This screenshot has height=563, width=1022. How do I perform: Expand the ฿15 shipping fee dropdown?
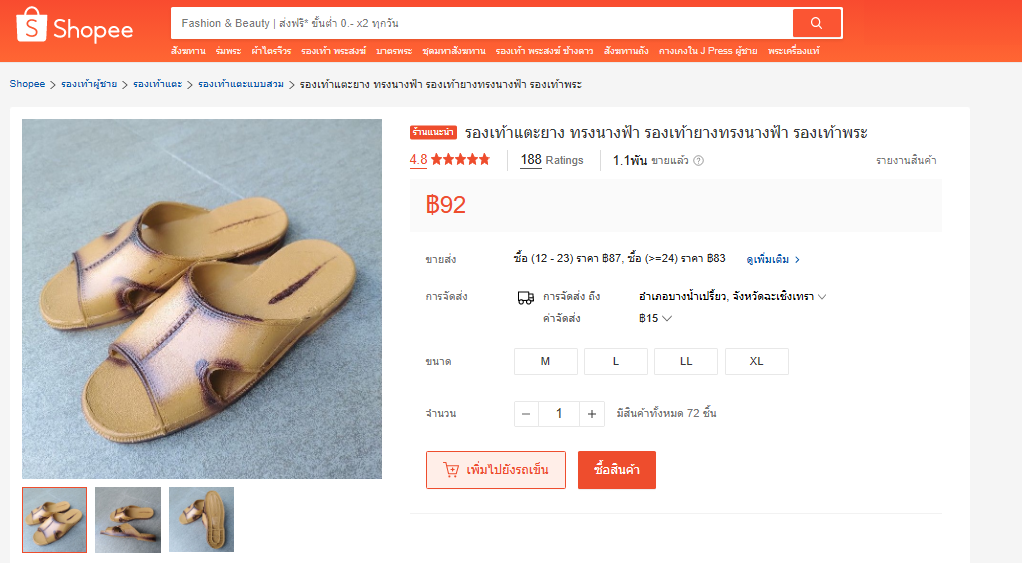pyautogui.click(x=655, y=319)
